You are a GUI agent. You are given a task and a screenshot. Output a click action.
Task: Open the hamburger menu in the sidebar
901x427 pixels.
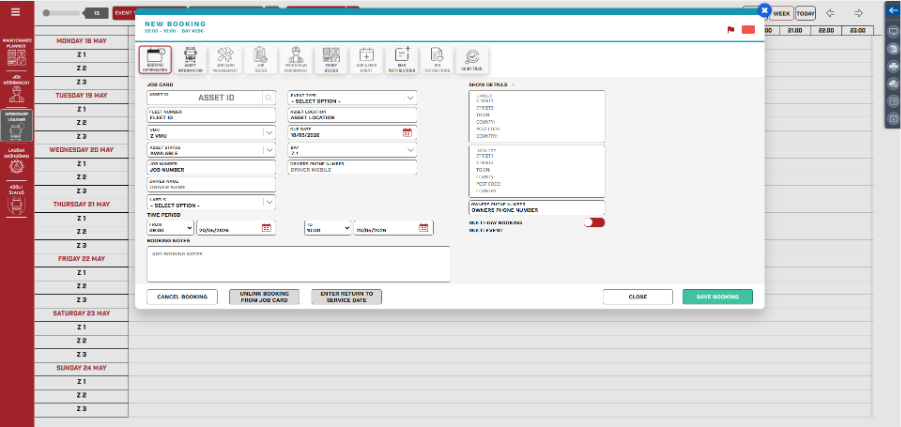tap(16, 11)
